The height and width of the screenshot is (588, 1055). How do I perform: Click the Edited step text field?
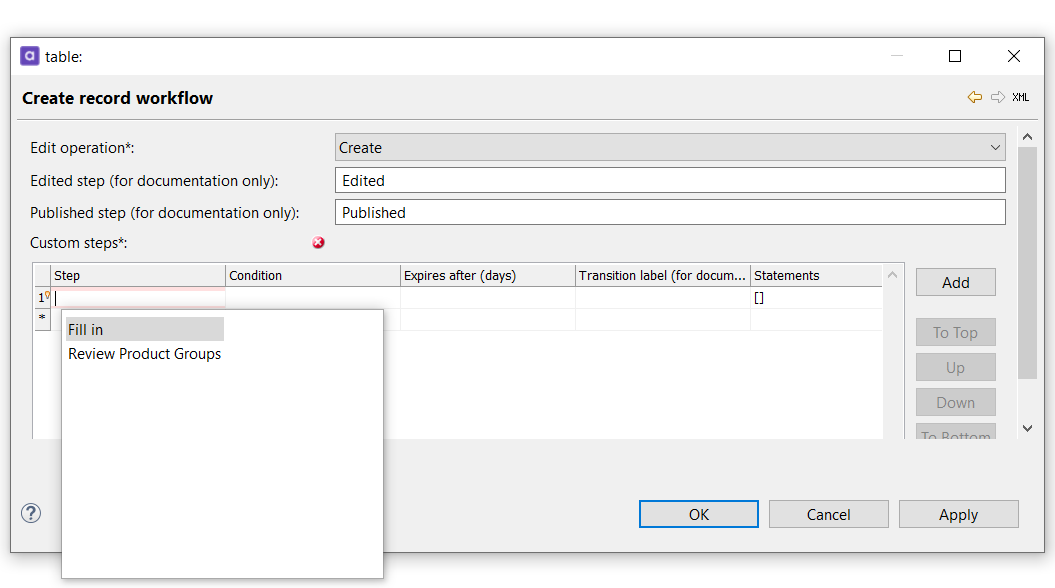670,180
